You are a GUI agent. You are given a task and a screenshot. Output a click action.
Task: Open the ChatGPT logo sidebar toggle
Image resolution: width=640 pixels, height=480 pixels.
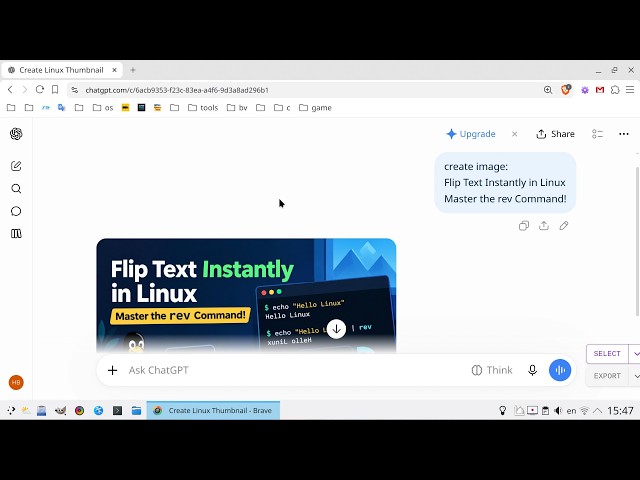pos(16,134)
